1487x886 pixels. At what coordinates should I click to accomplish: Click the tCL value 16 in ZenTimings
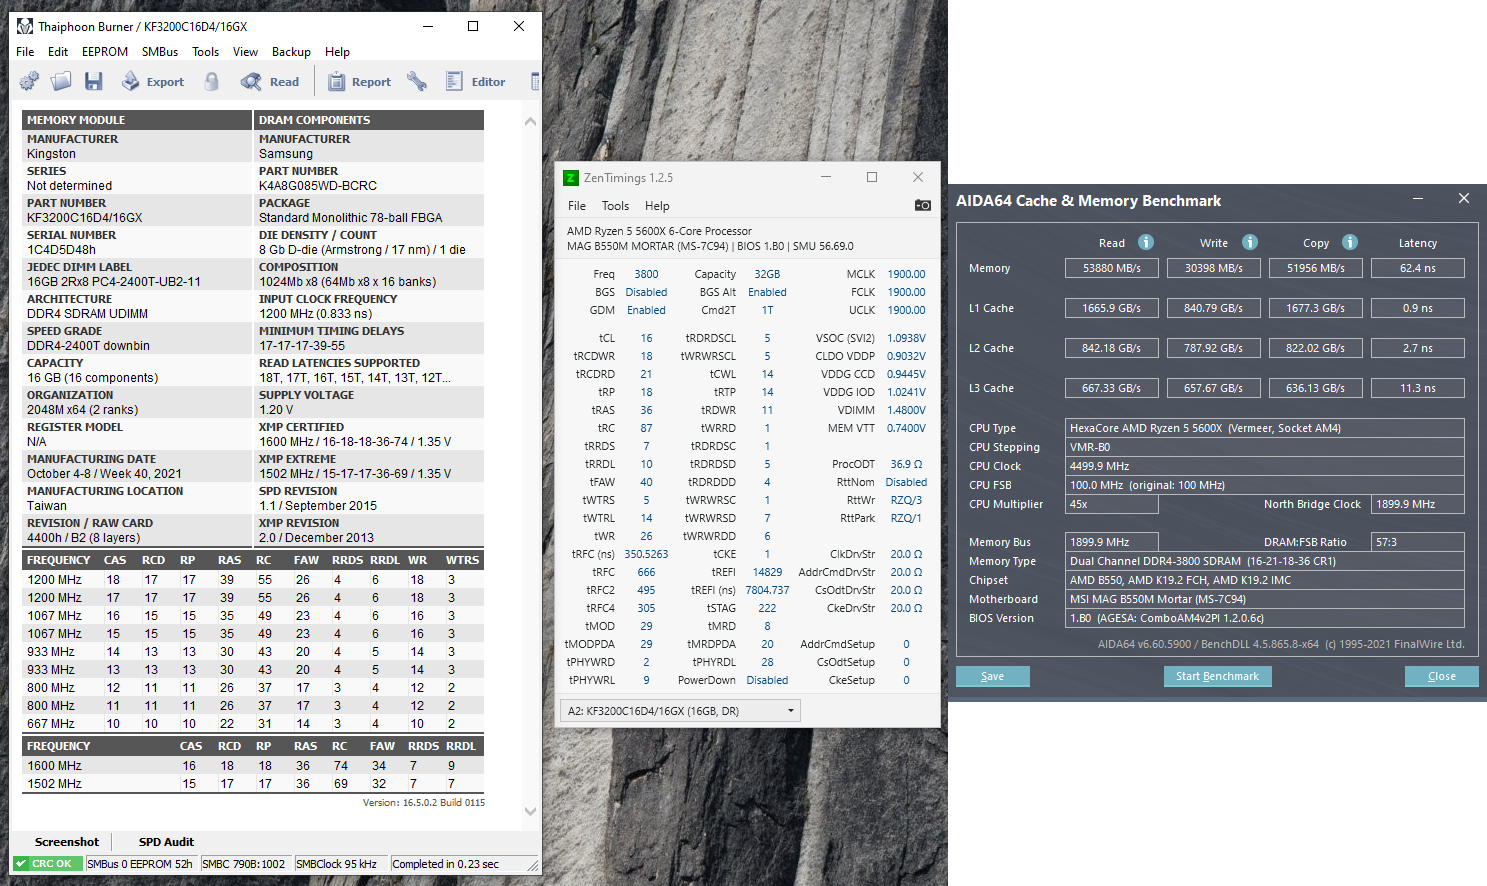click(646, 338)
